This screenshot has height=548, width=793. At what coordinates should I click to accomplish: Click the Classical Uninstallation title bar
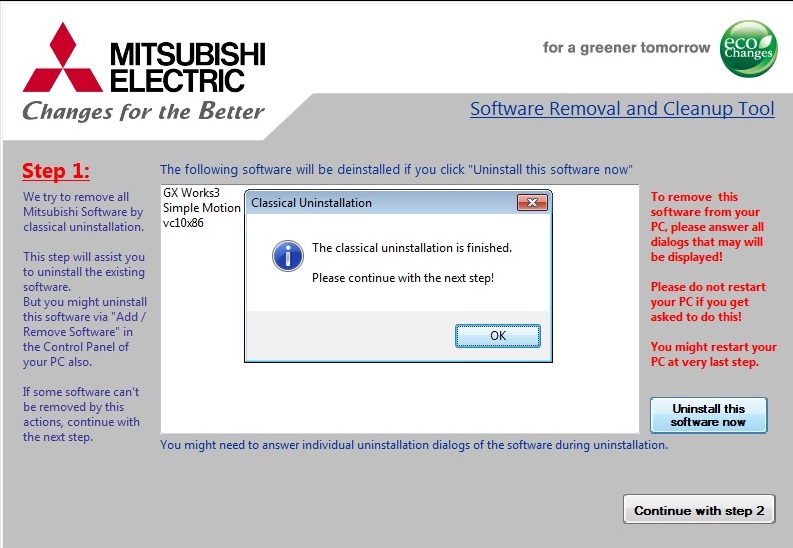click(x=380, y=203)
